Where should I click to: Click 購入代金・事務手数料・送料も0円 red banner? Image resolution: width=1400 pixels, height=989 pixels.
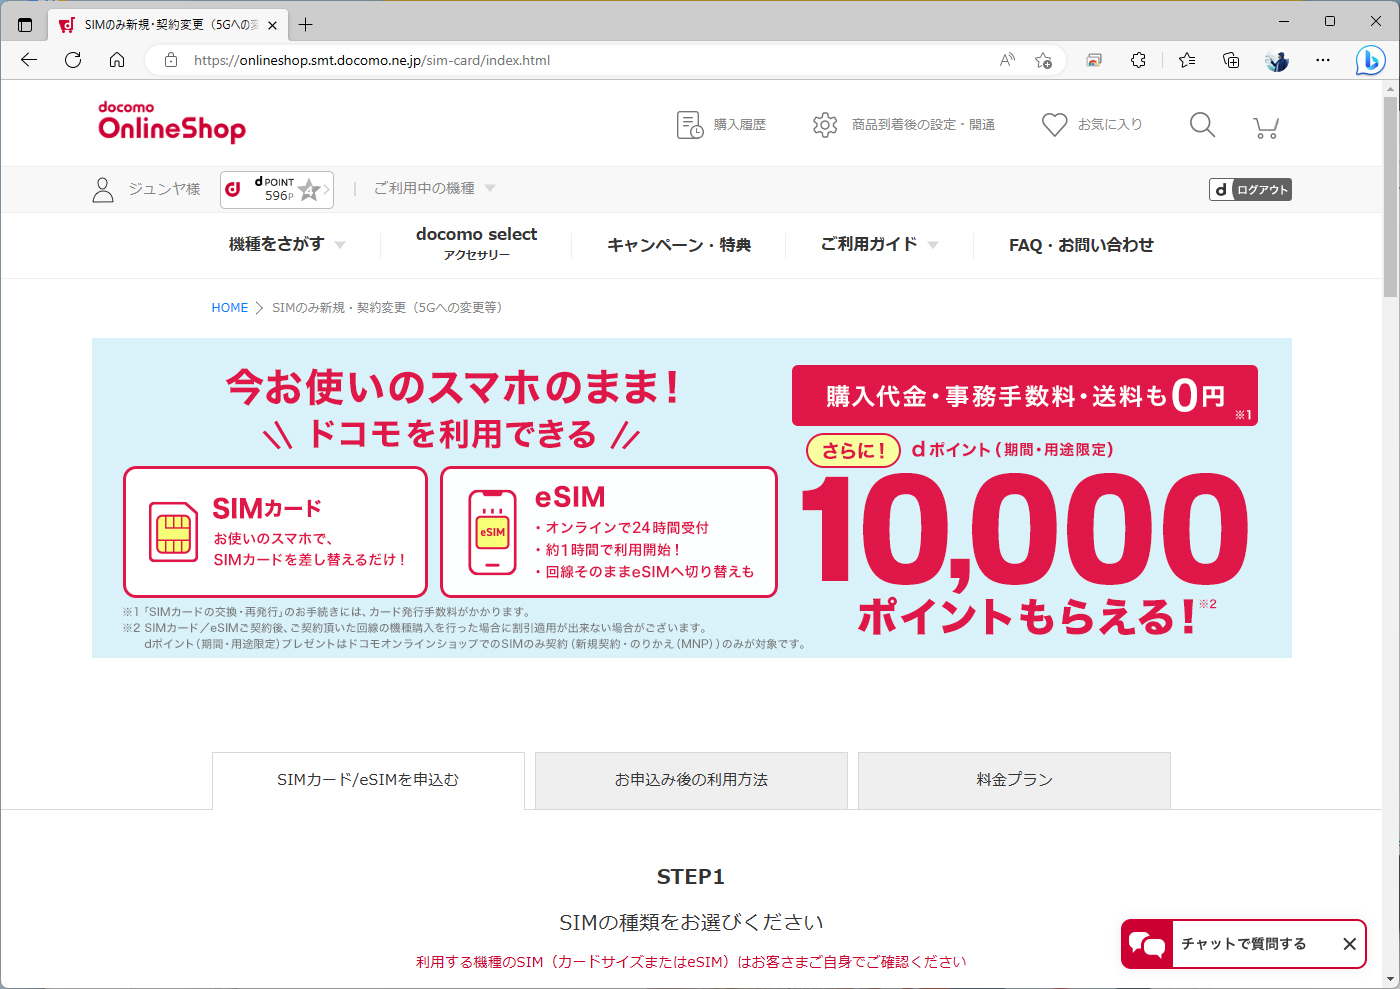(x=1025, y=396)
